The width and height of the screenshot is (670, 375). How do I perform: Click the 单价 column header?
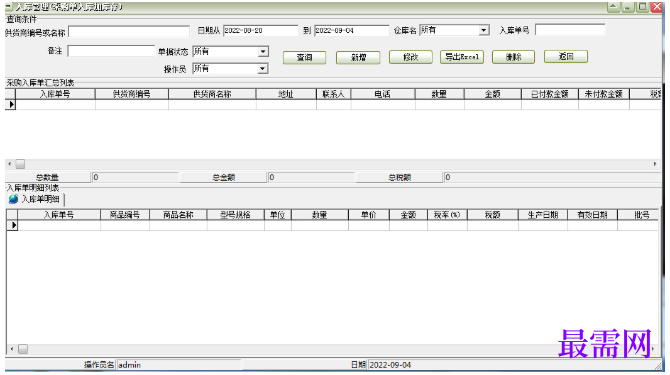368,215
